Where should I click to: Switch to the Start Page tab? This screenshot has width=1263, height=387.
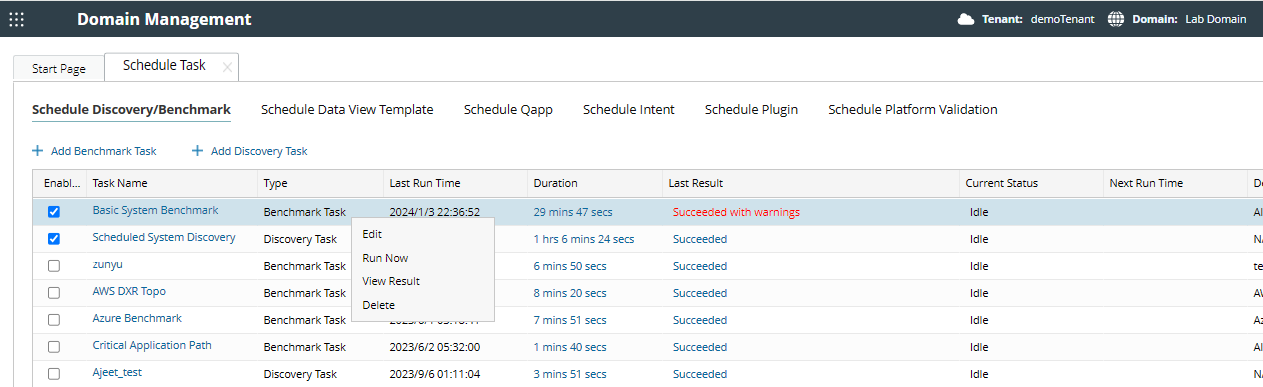point(59,69)
